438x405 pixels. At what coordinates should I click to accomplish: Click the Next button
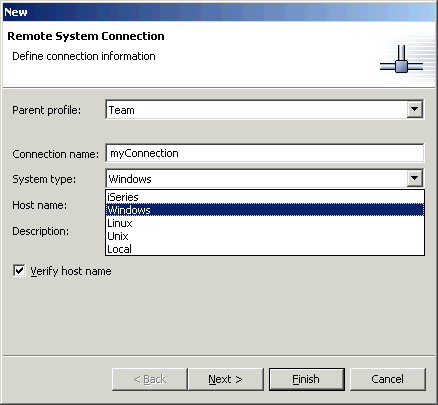(226, 379)
